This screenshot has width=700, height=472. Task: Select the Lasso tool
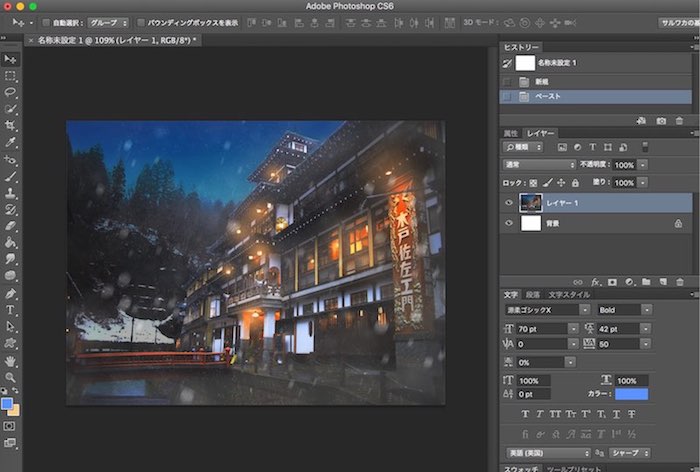pos(11,92)
